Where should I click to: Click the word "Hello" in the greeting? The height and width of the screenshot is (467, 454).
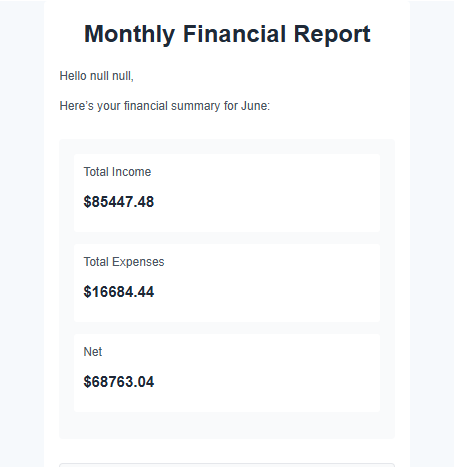coord(73,76)
